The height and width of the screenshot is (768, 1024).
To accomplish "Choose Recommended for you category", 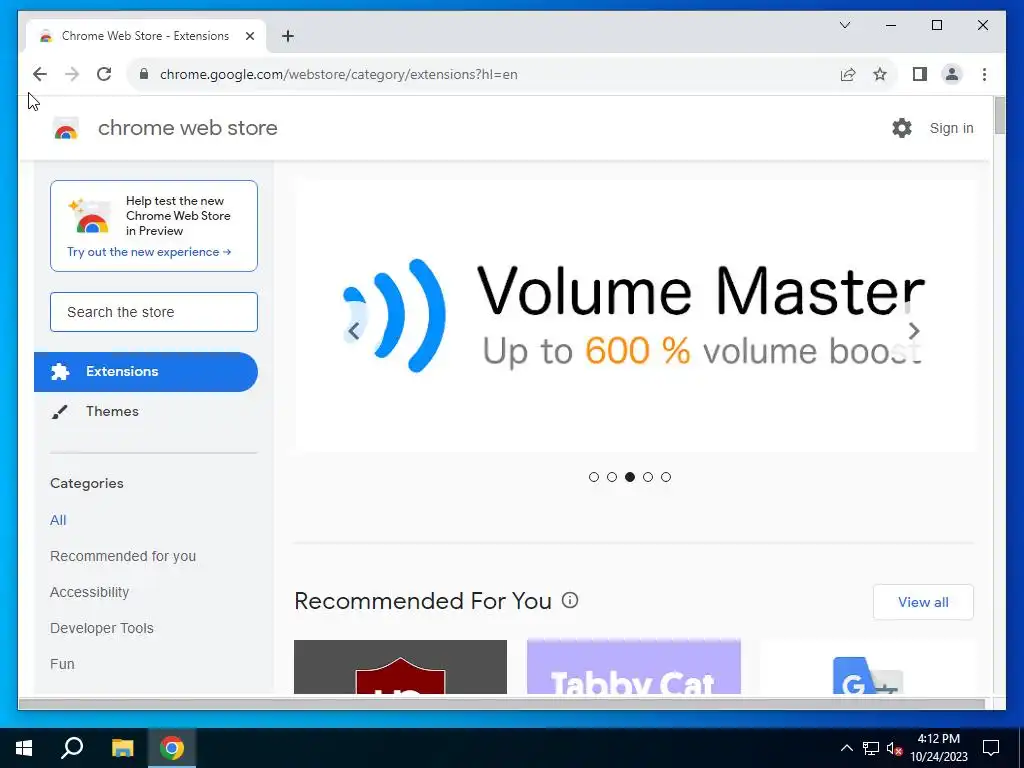I will click(123, 556).
